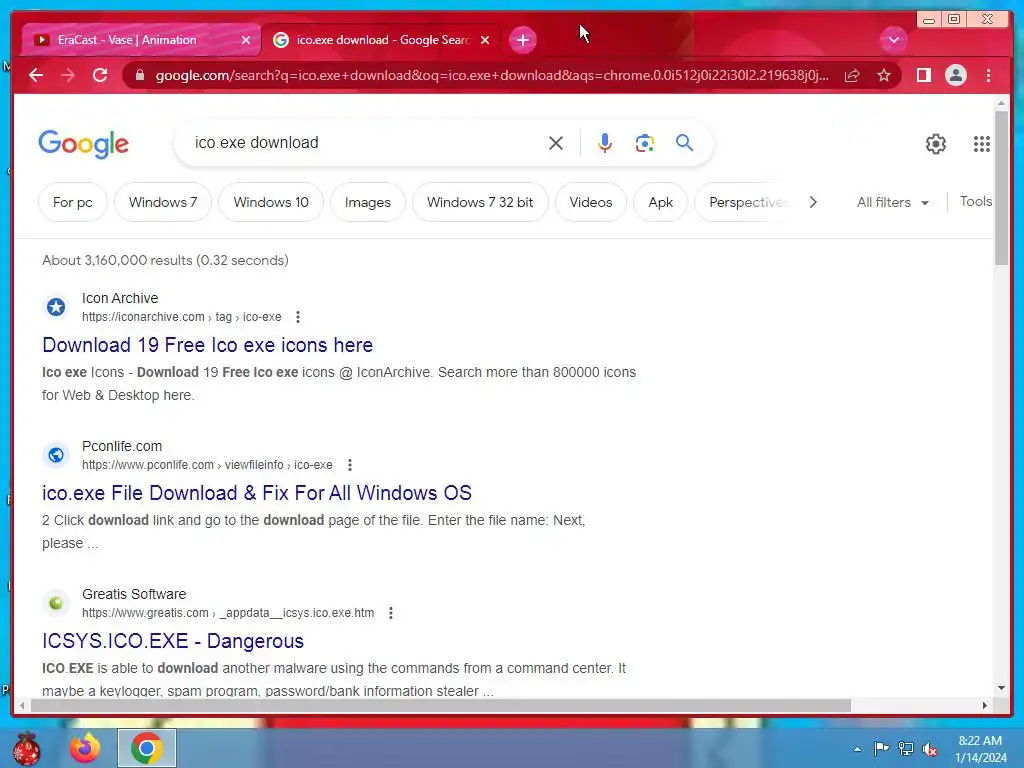Image resolution: width=1024 pixels, height=768 pixels.
Task: Open the search Tools button
Action: click(976, 202)
